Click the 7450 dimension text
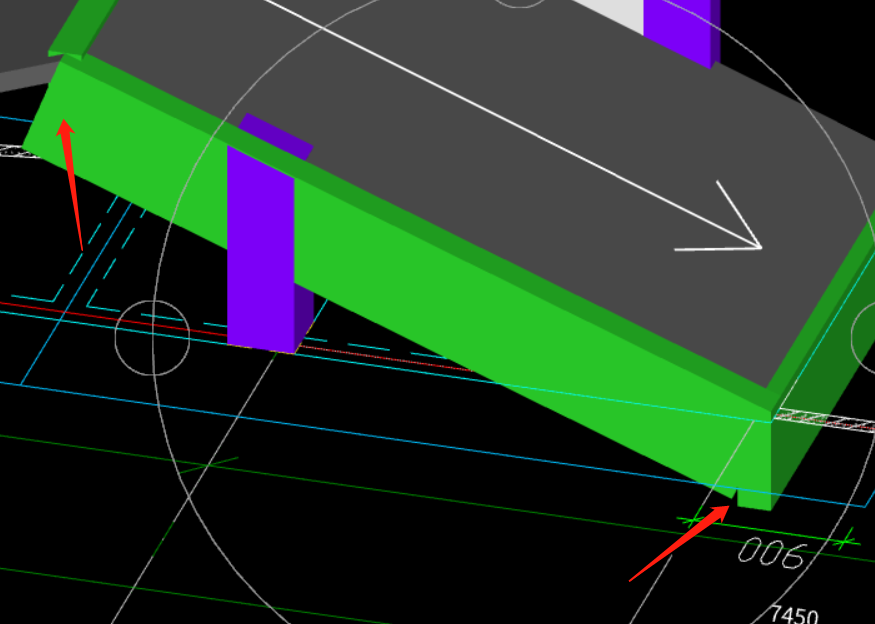The height and width of the screenshot is (624, 875). (794, 615)
